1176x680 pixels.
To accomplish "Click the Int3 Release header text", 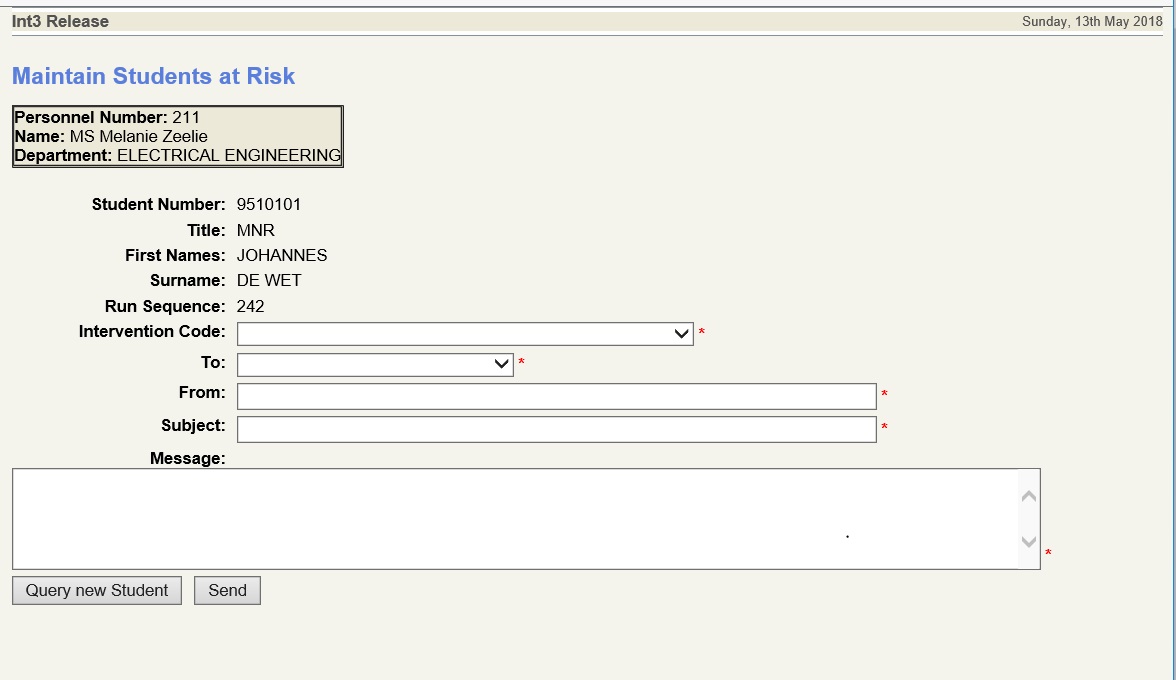I will pos(60,21).
